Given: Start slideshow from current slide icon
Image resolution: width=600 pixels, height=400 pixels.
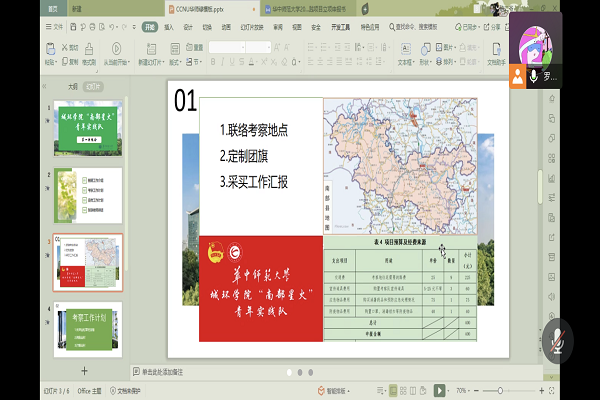Looking at the screenshot, I should coord(116,49).
